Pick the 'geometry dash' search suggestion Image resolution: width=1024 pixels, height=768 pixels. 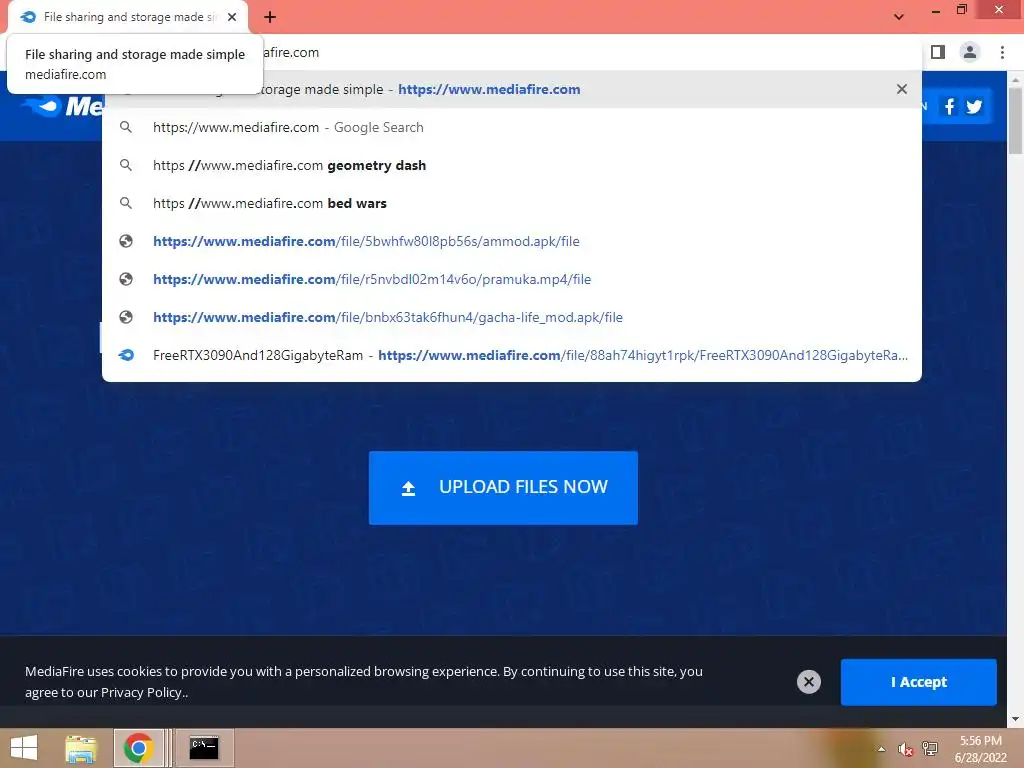coord(512,165)
